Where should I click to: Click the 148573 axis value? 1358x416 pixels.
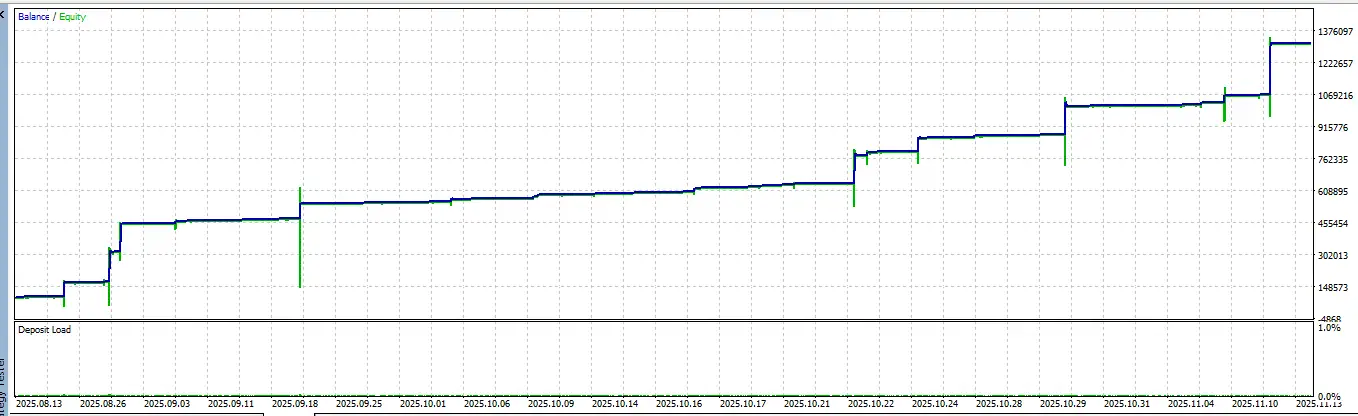coord(1335,288)
